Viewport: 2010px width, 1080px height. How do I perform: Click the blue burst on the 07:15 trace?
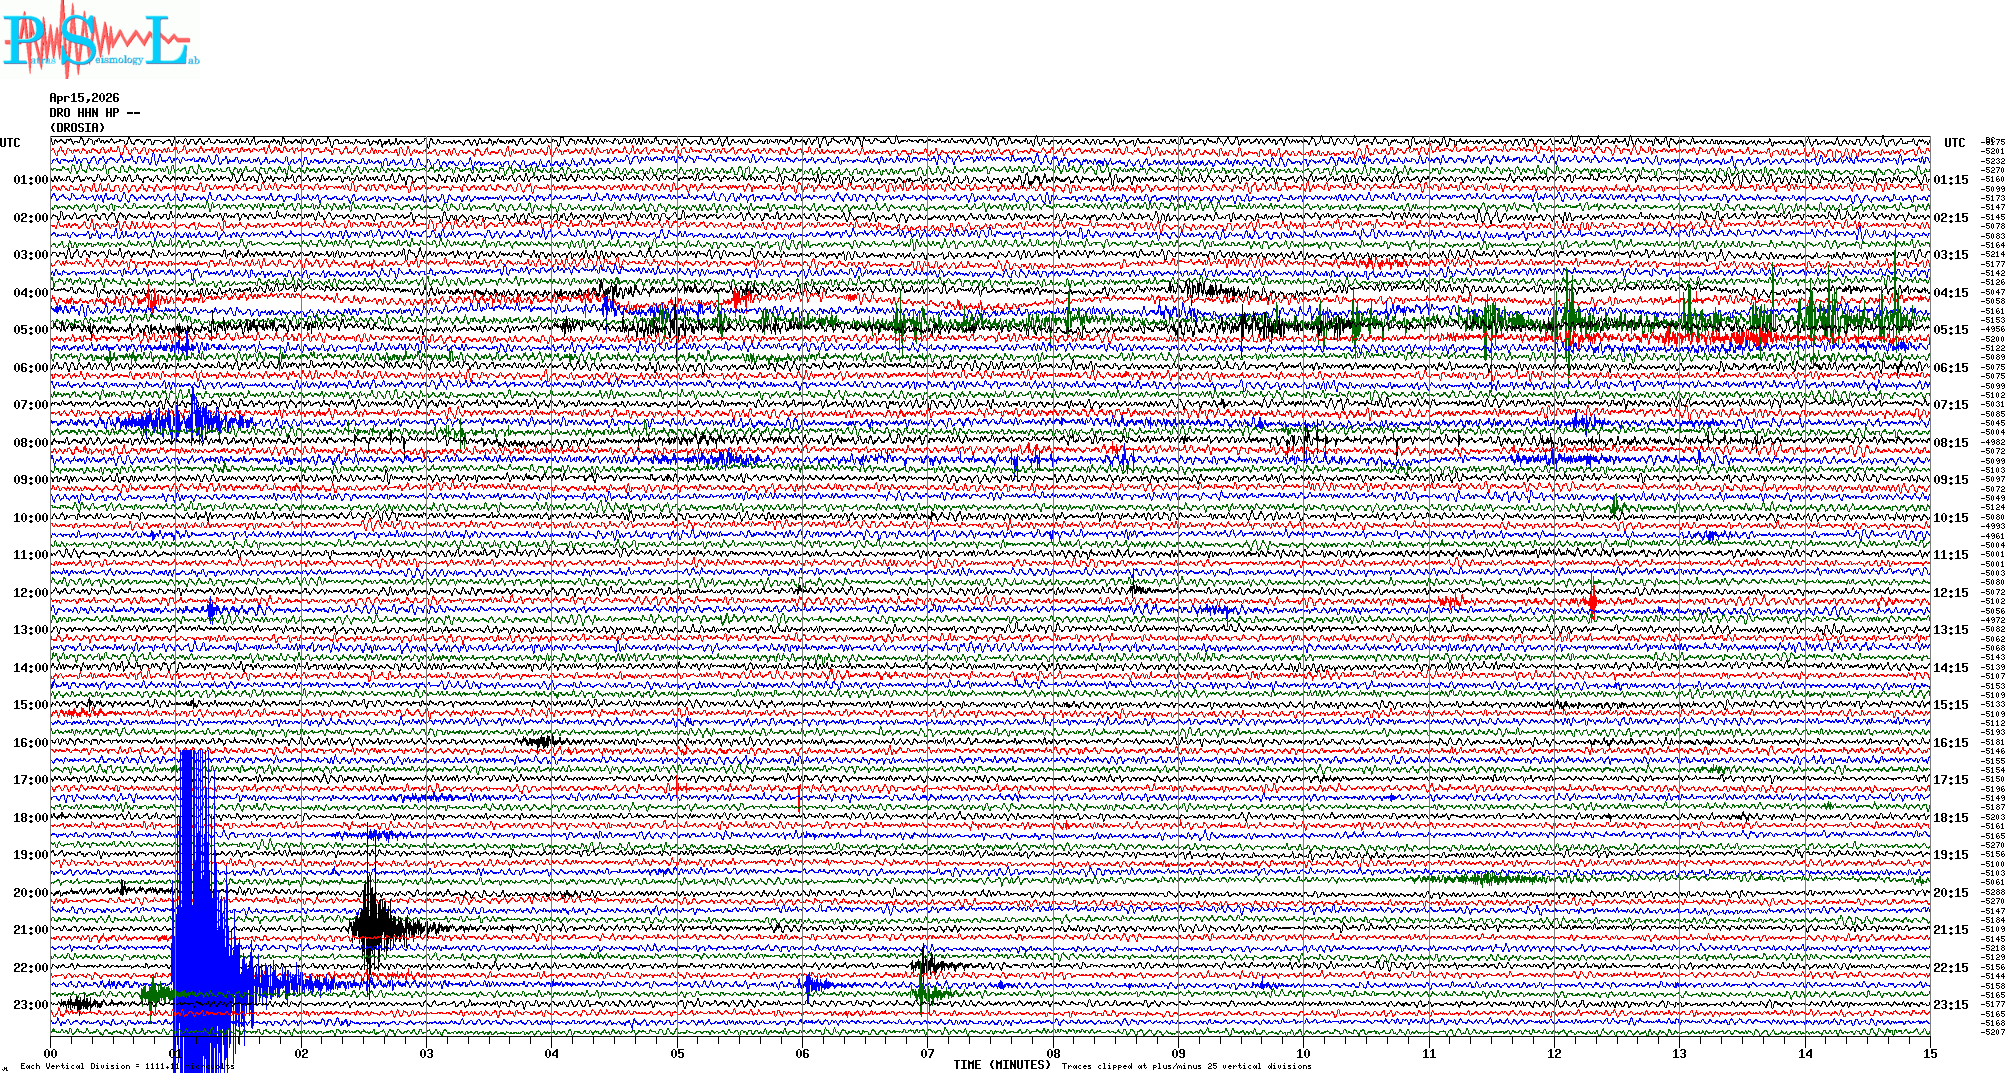point(185,420)
